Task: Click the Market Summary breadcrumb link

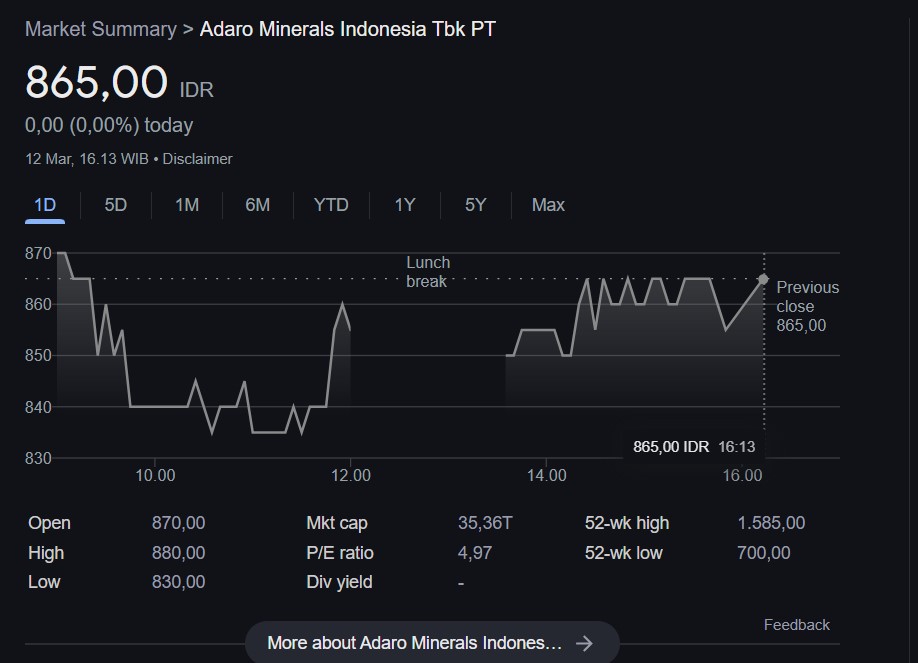Action: click(100, 29)
